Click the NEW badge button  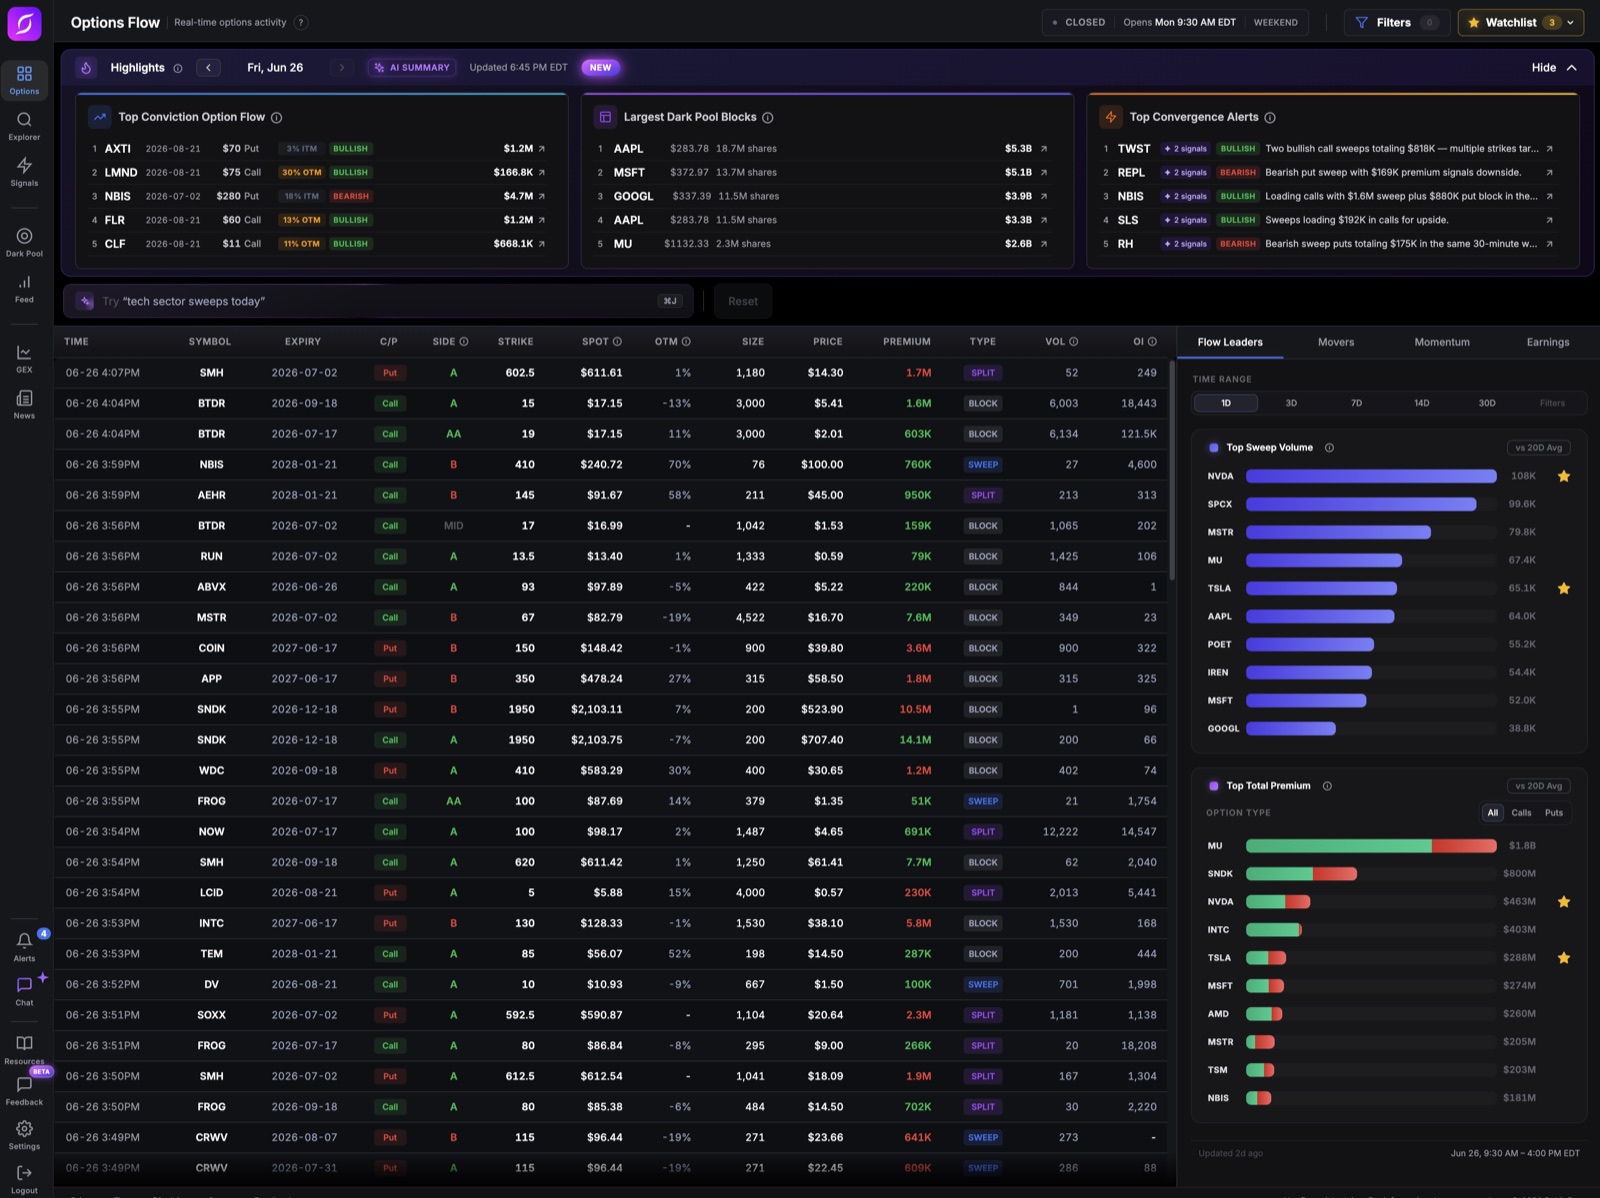coord(600,68)
